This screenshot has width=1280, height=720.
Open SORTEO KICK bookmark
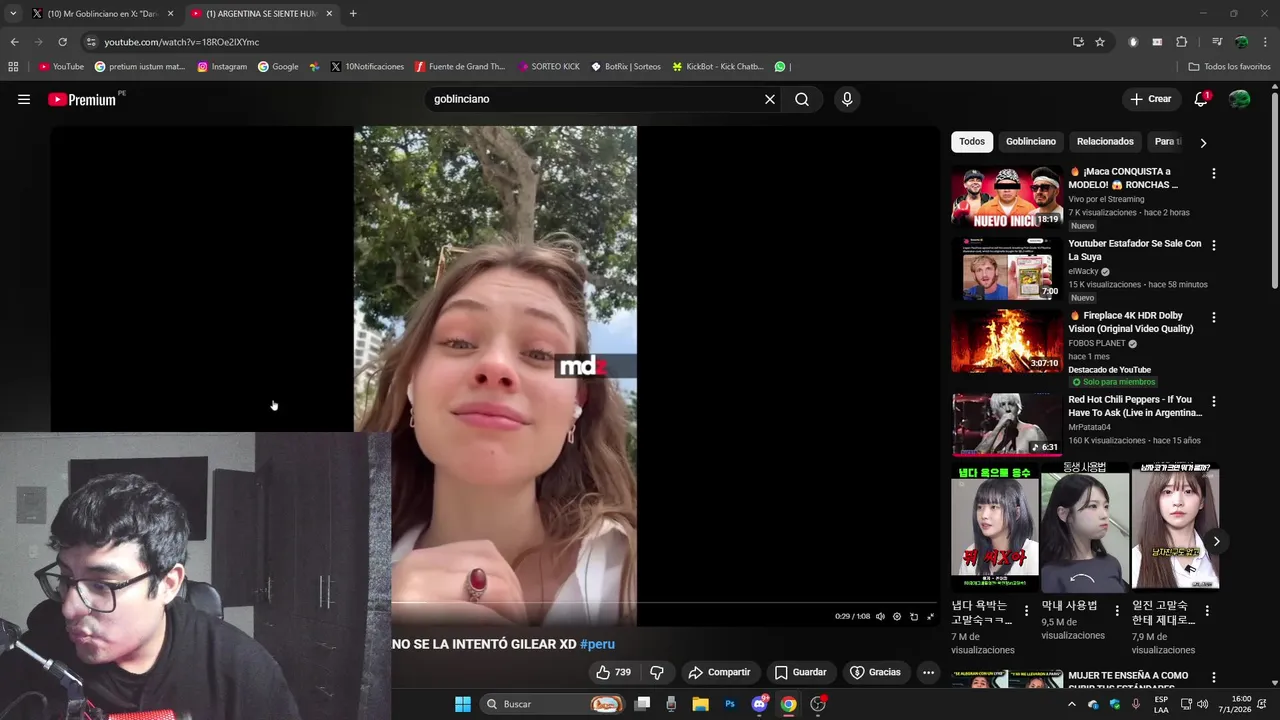point(549,67)
